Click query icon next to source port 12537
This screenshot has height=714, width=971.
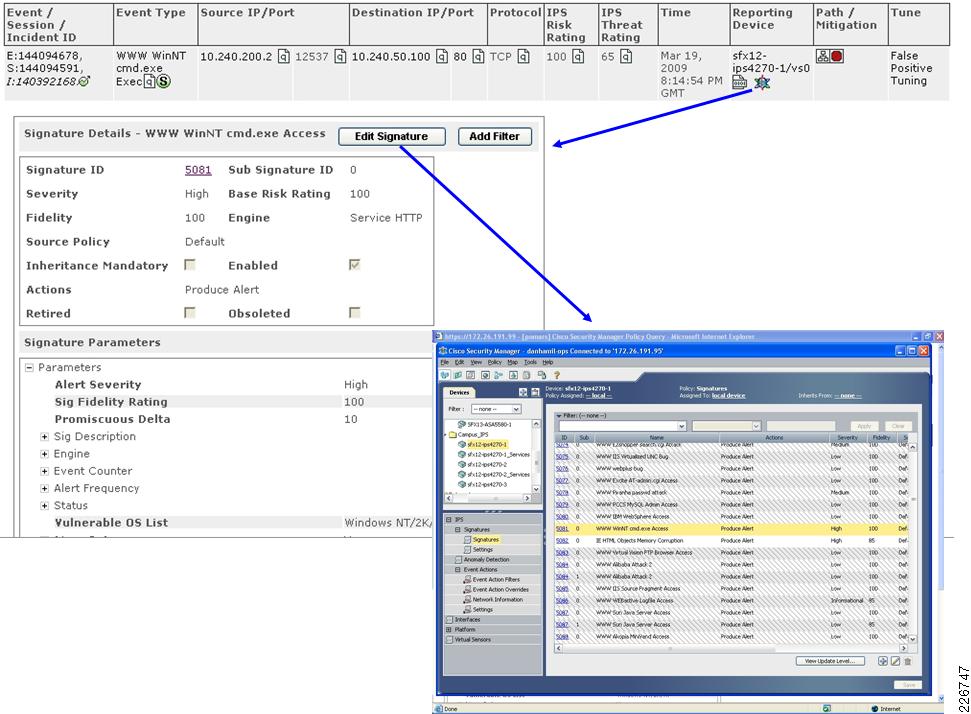click(340, 56)
